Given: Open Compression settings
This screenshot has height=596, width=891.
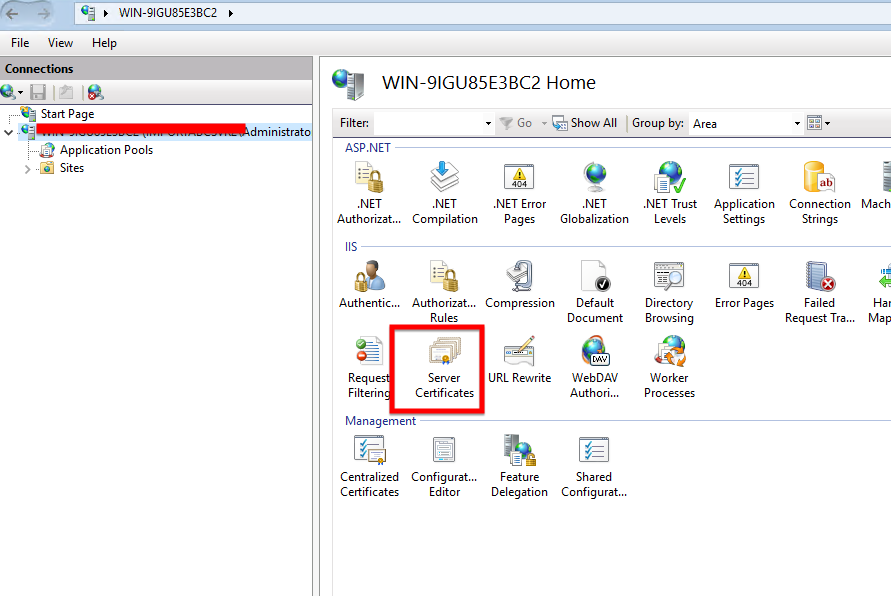Looking at the screenshot, I should click(x=519, y=290).
